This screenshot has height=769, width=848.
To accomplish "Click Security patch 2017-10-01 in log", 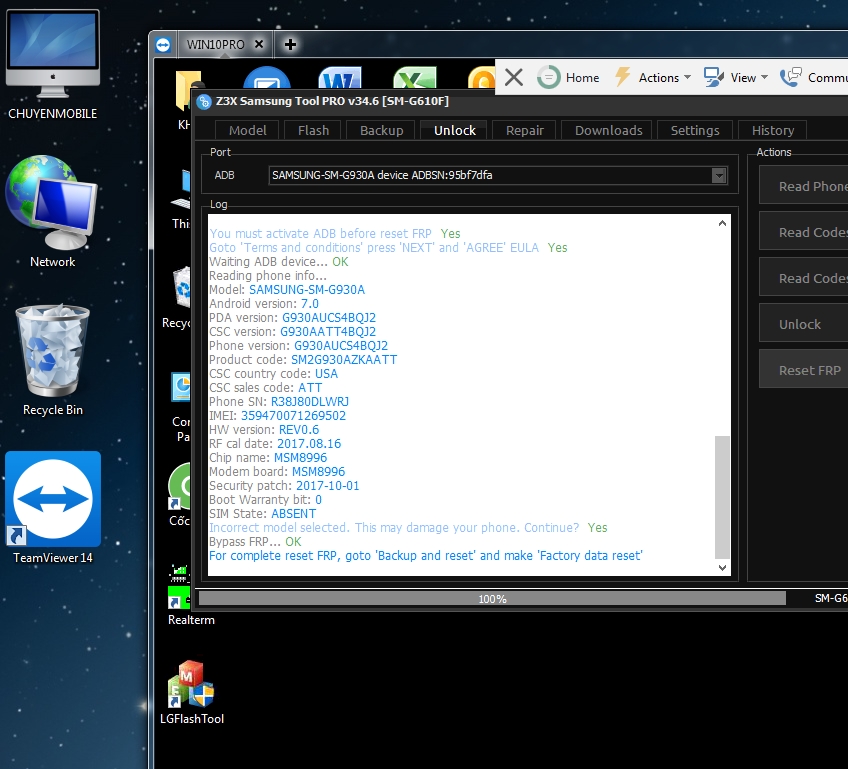I will click(327, 486).
